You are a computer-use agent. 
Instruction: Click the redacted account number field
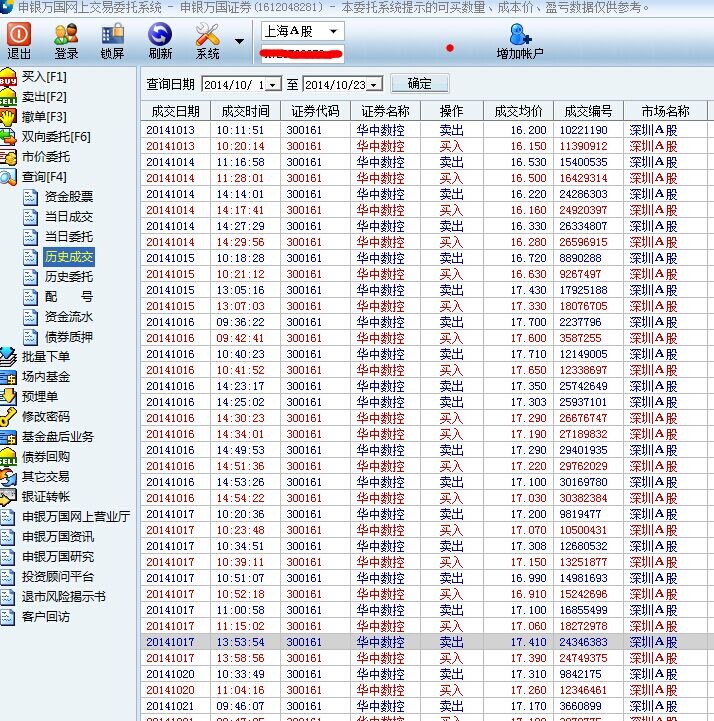[303, 54]
